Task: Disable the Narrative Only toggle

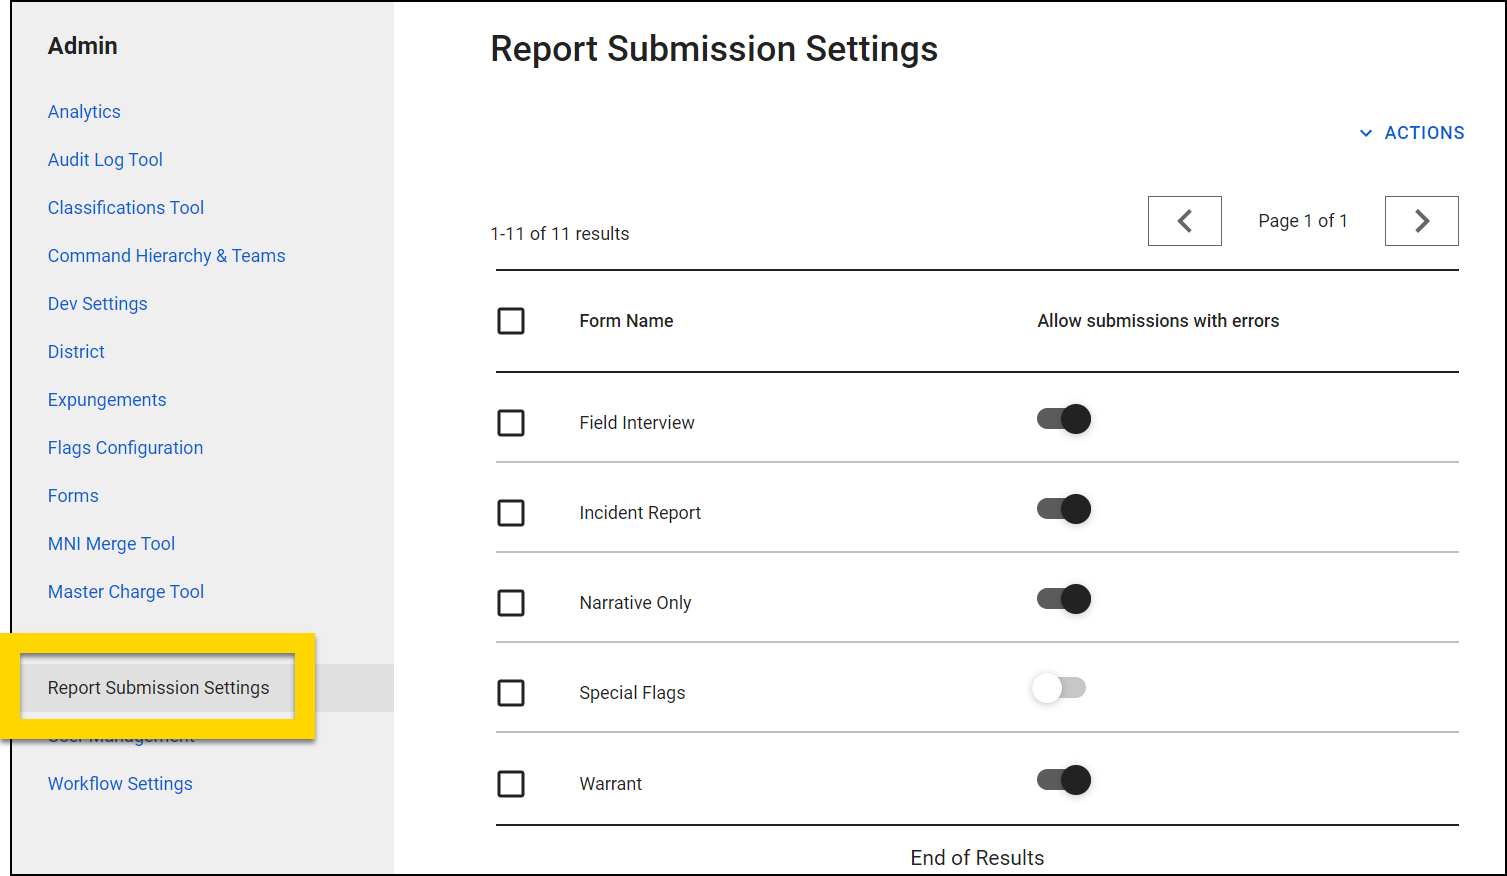Action: click(1062, 598)
